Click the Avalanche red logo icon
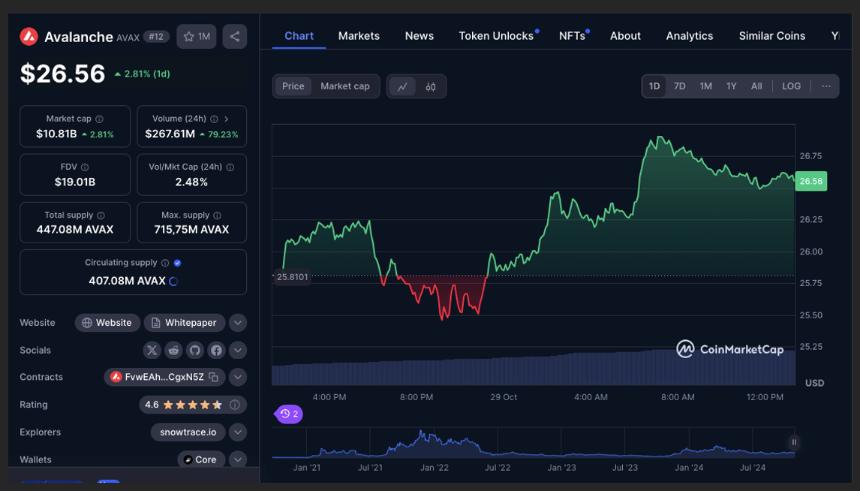 point(29,37)
